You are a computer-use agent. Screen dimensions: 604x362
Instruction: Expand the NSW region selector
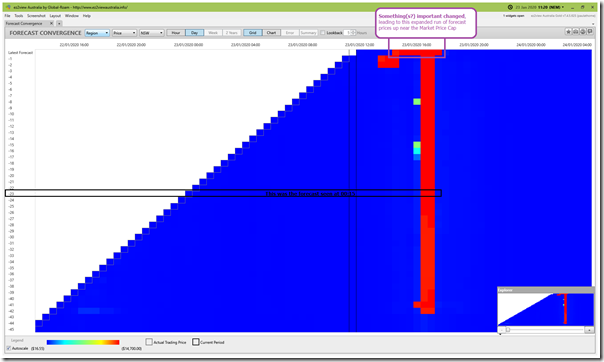(151, 33)
